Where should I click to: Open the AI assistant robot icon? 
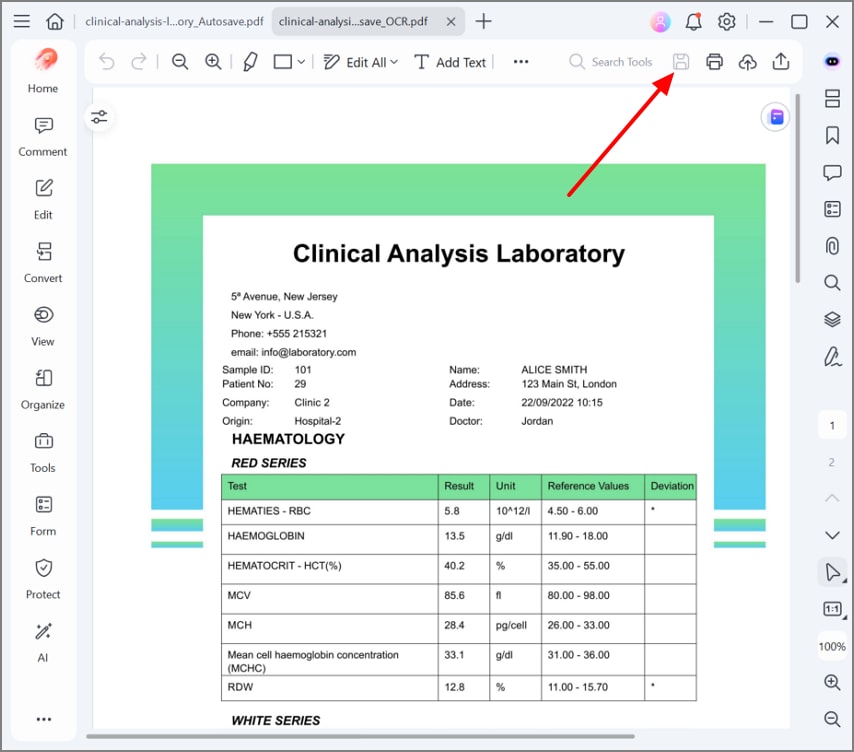(832, 62)
